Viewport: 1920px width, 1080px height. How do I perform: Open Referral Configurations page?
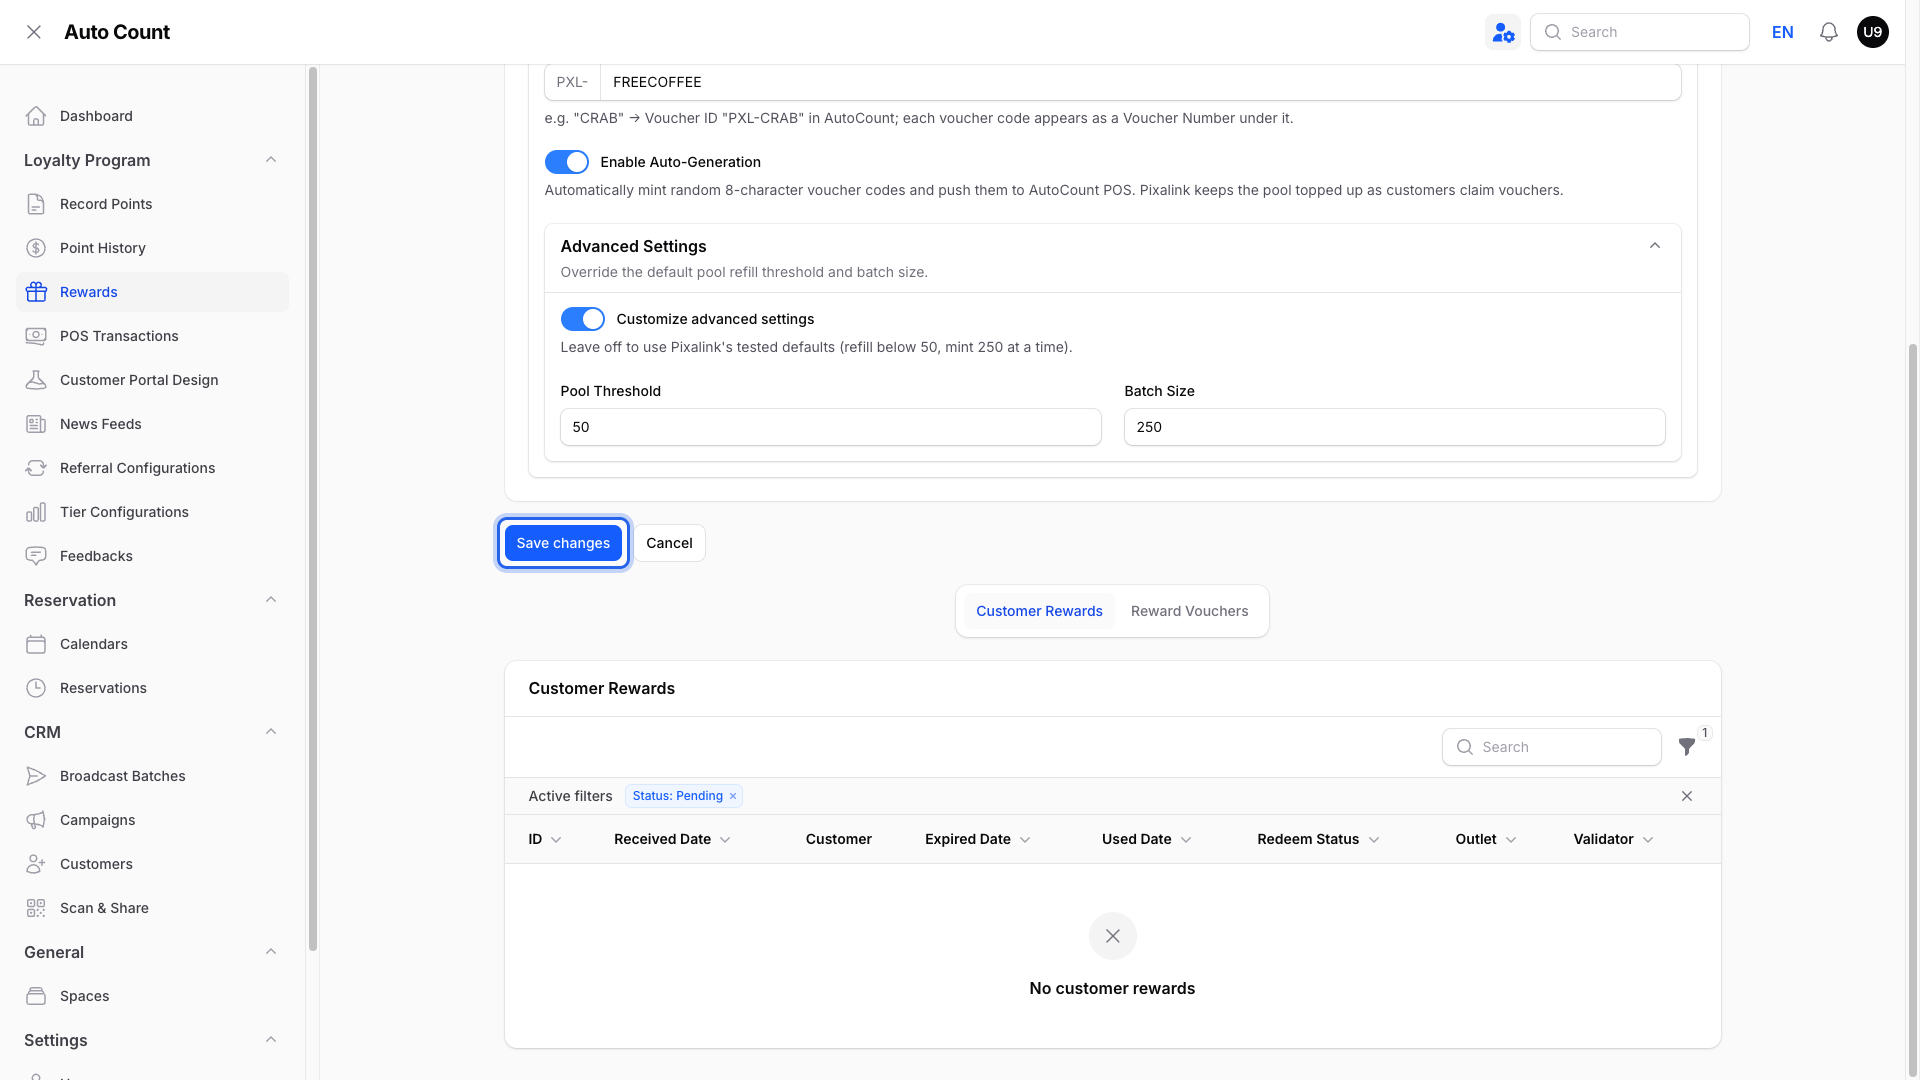tap(152, 468)
